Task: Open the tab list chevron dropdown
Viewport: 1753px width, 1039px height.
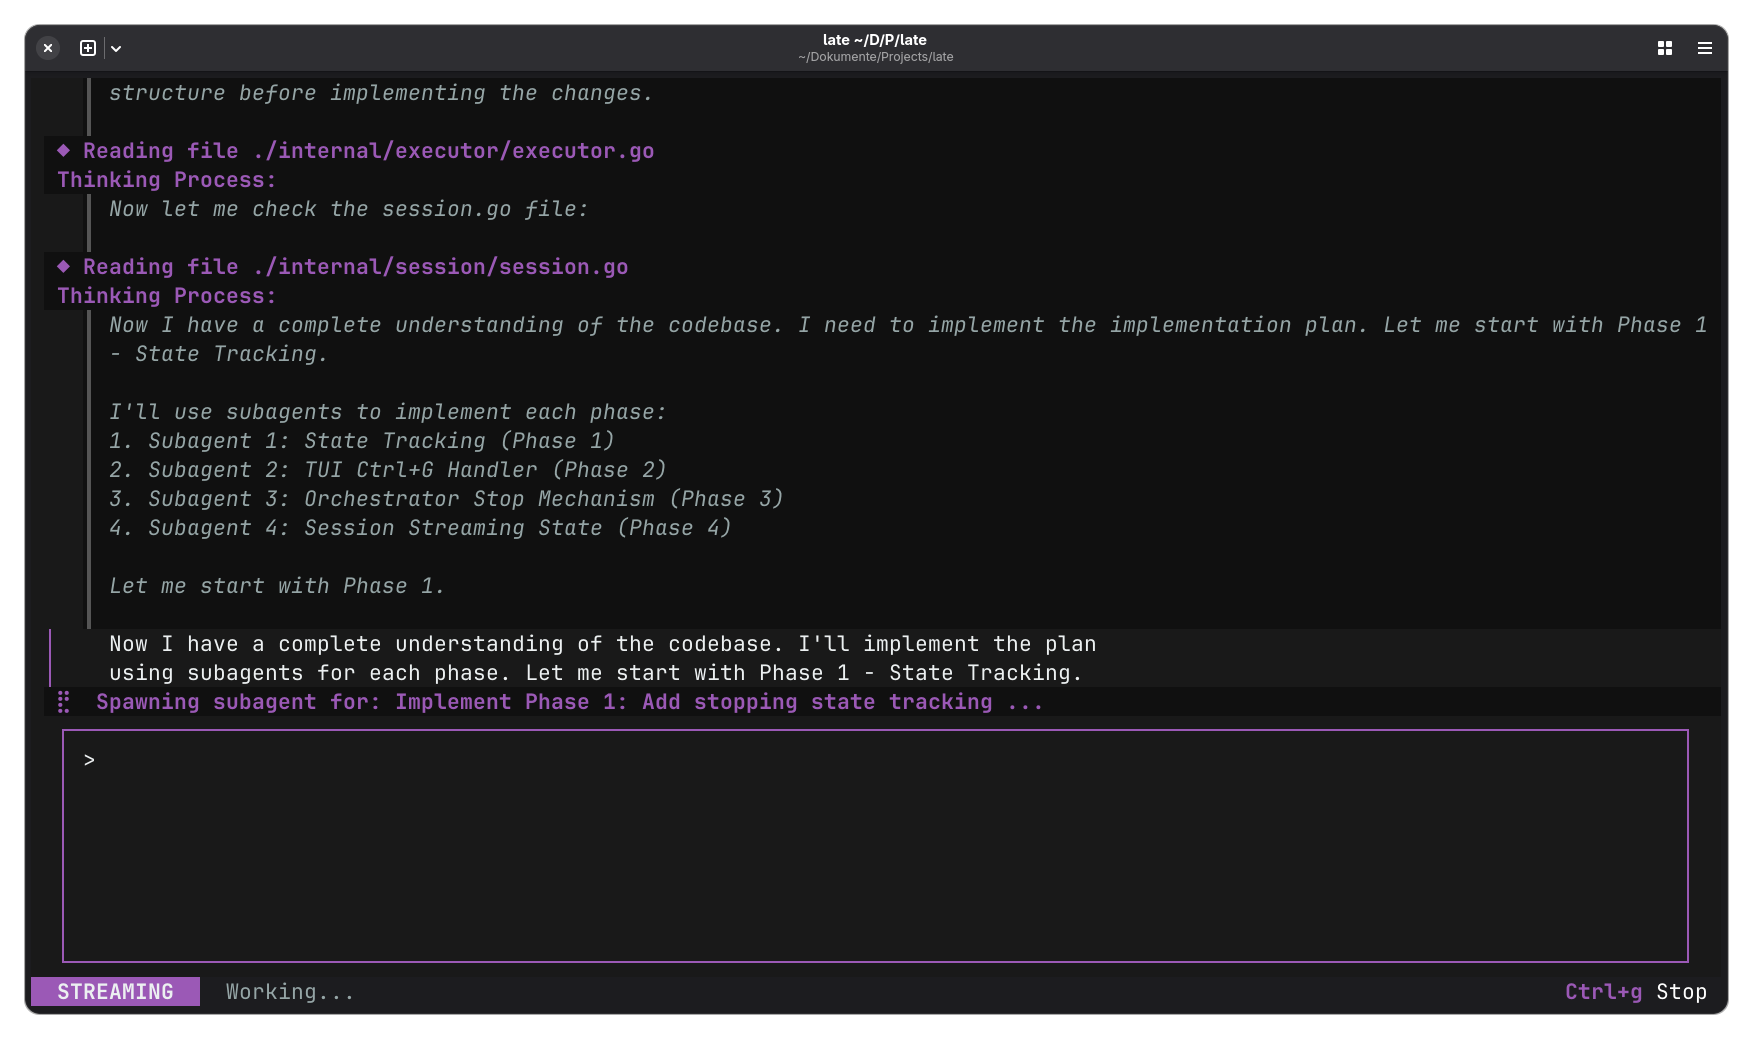Action: click(116, 47)
